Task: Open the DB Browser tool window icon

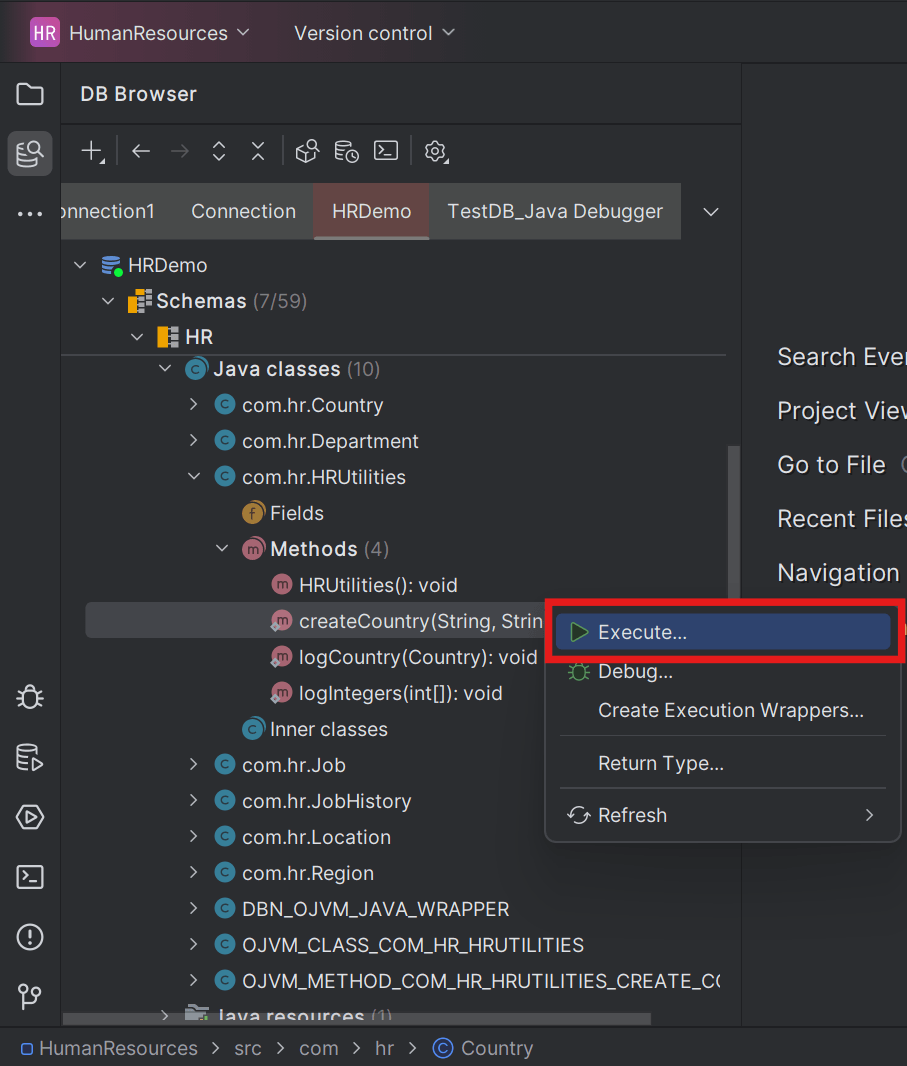Action: (x=29, y=154)
